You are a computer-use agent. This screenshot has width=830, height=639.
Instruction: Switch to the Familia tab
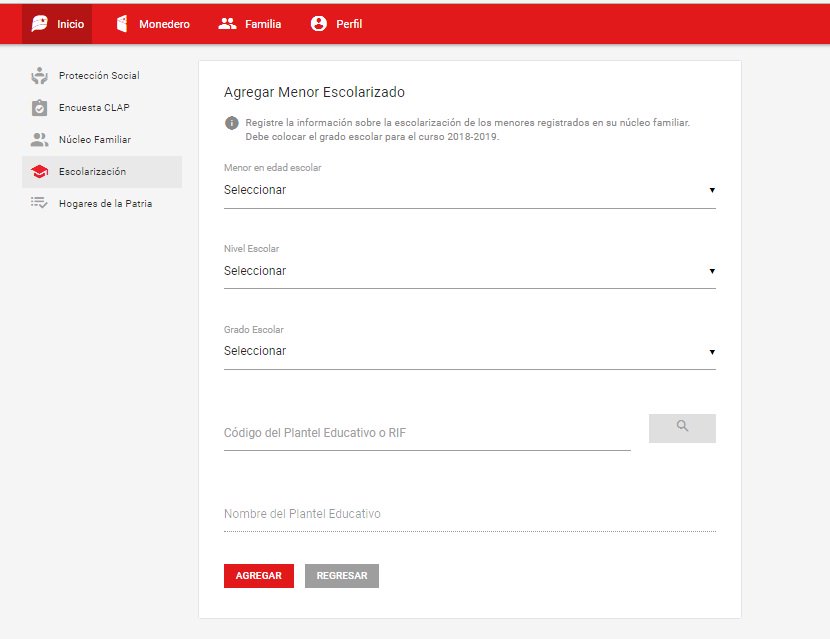(250, 24)
